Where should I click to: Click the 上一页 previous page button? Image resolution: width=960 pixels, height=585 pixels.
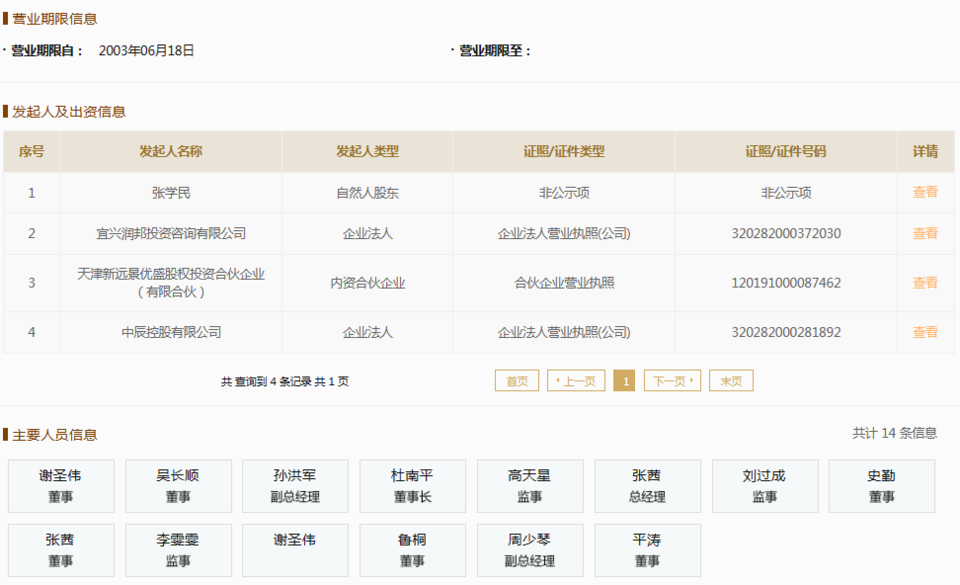[576, 381]
